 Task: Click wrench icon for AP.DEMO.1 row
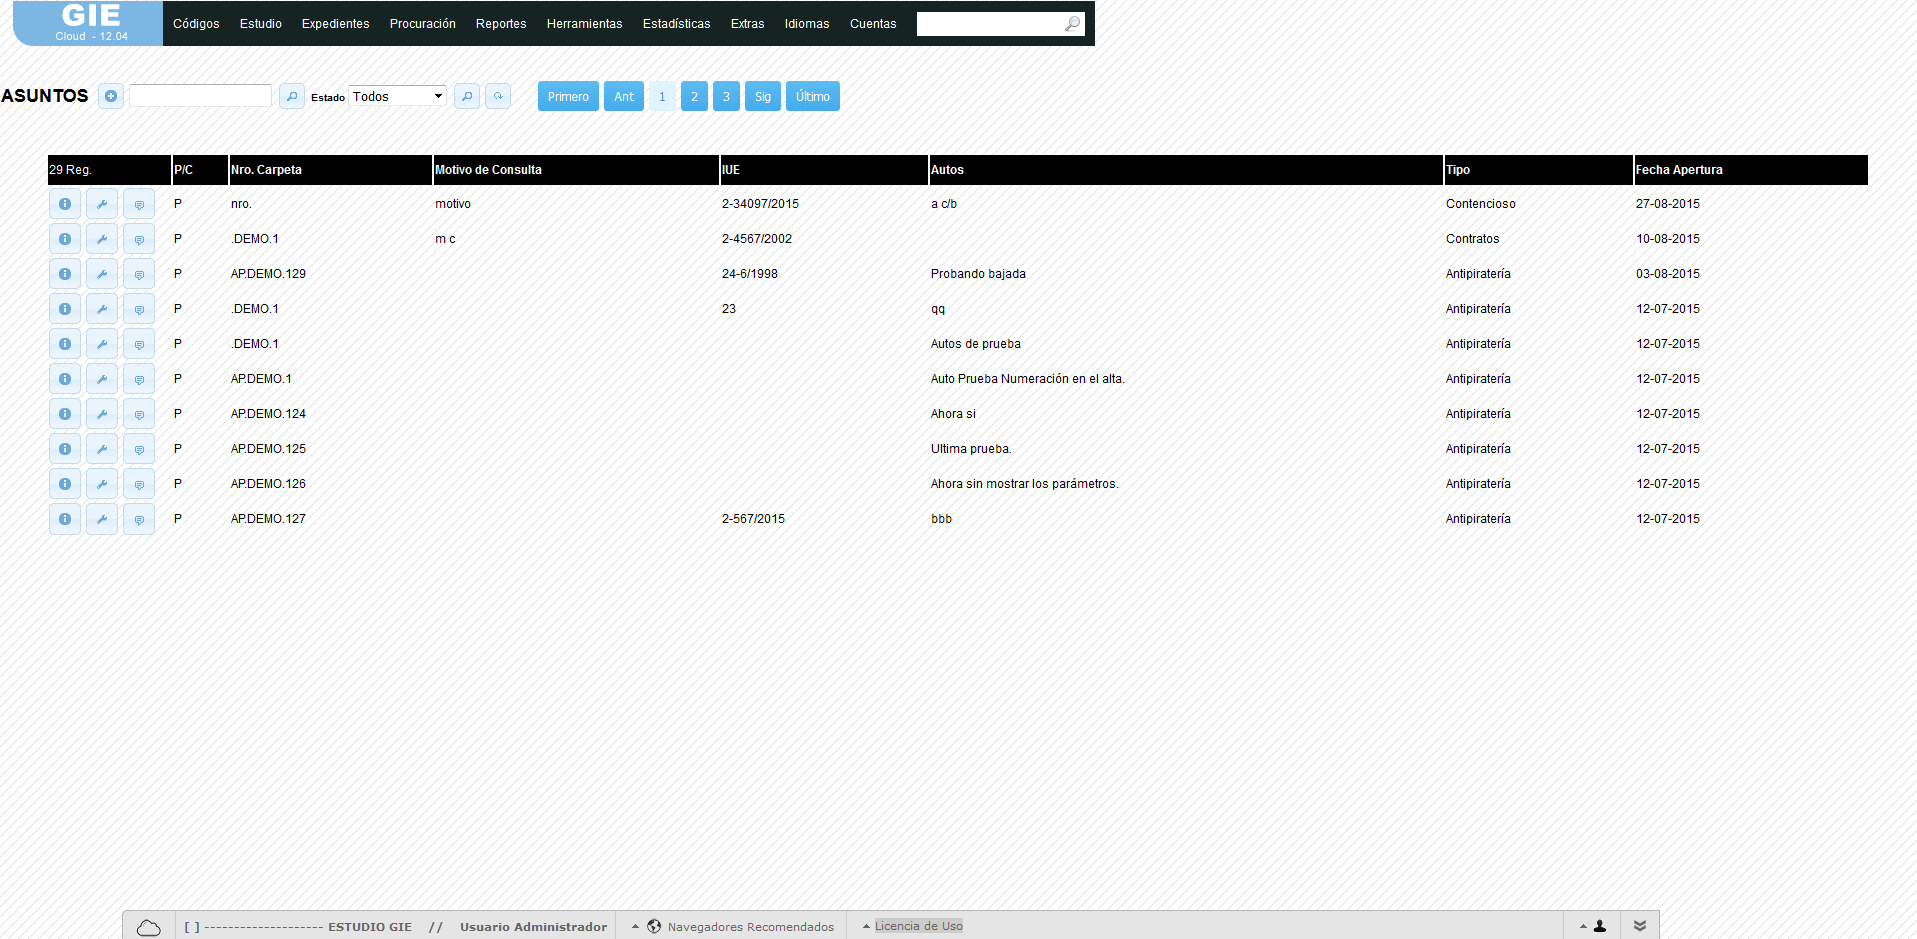click(102, 379)
